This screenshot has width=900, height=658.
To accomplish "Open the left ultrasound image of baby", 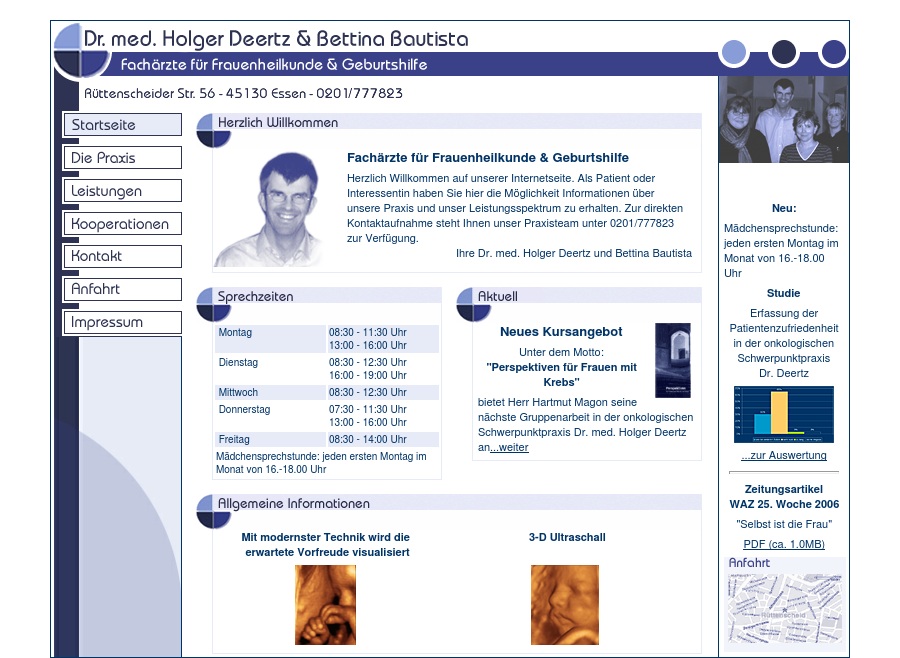I will [325, 604].
